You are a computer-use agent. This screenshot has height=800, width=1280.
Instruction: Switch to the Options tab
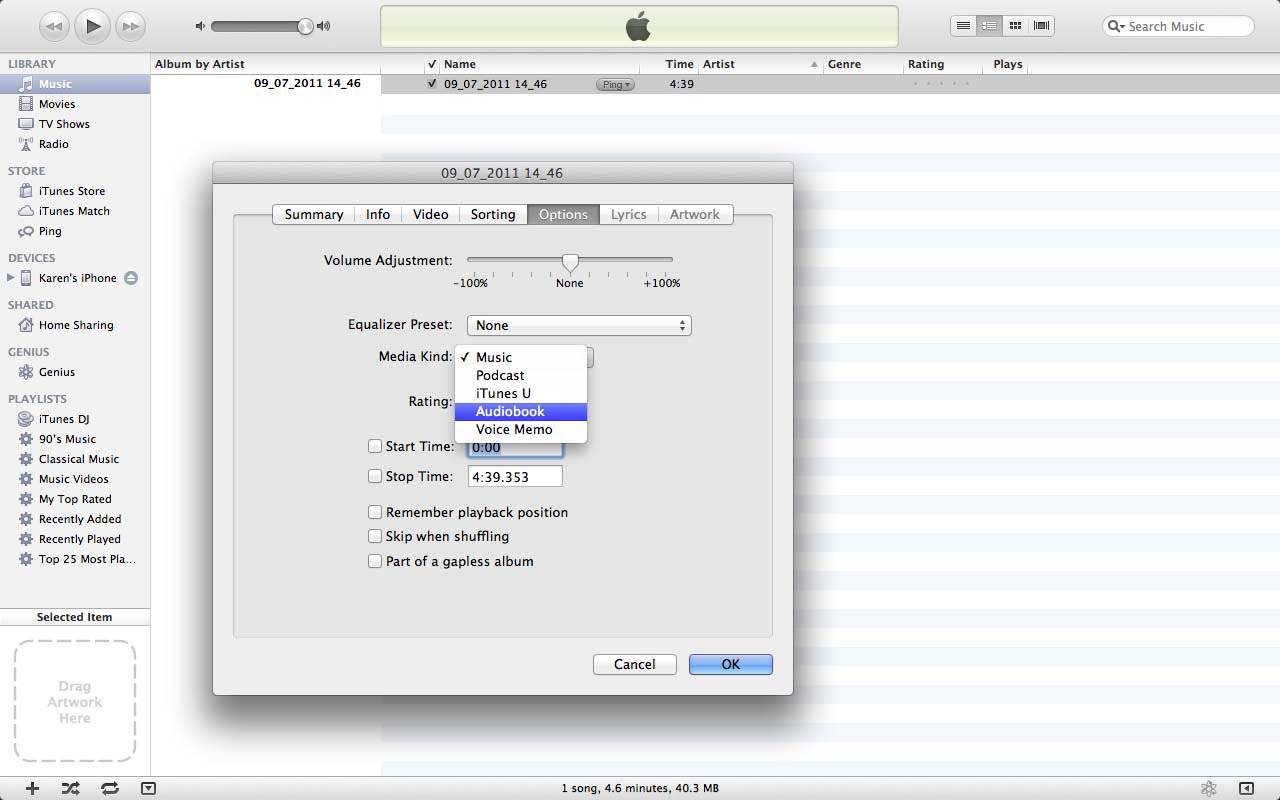[563, 214]
